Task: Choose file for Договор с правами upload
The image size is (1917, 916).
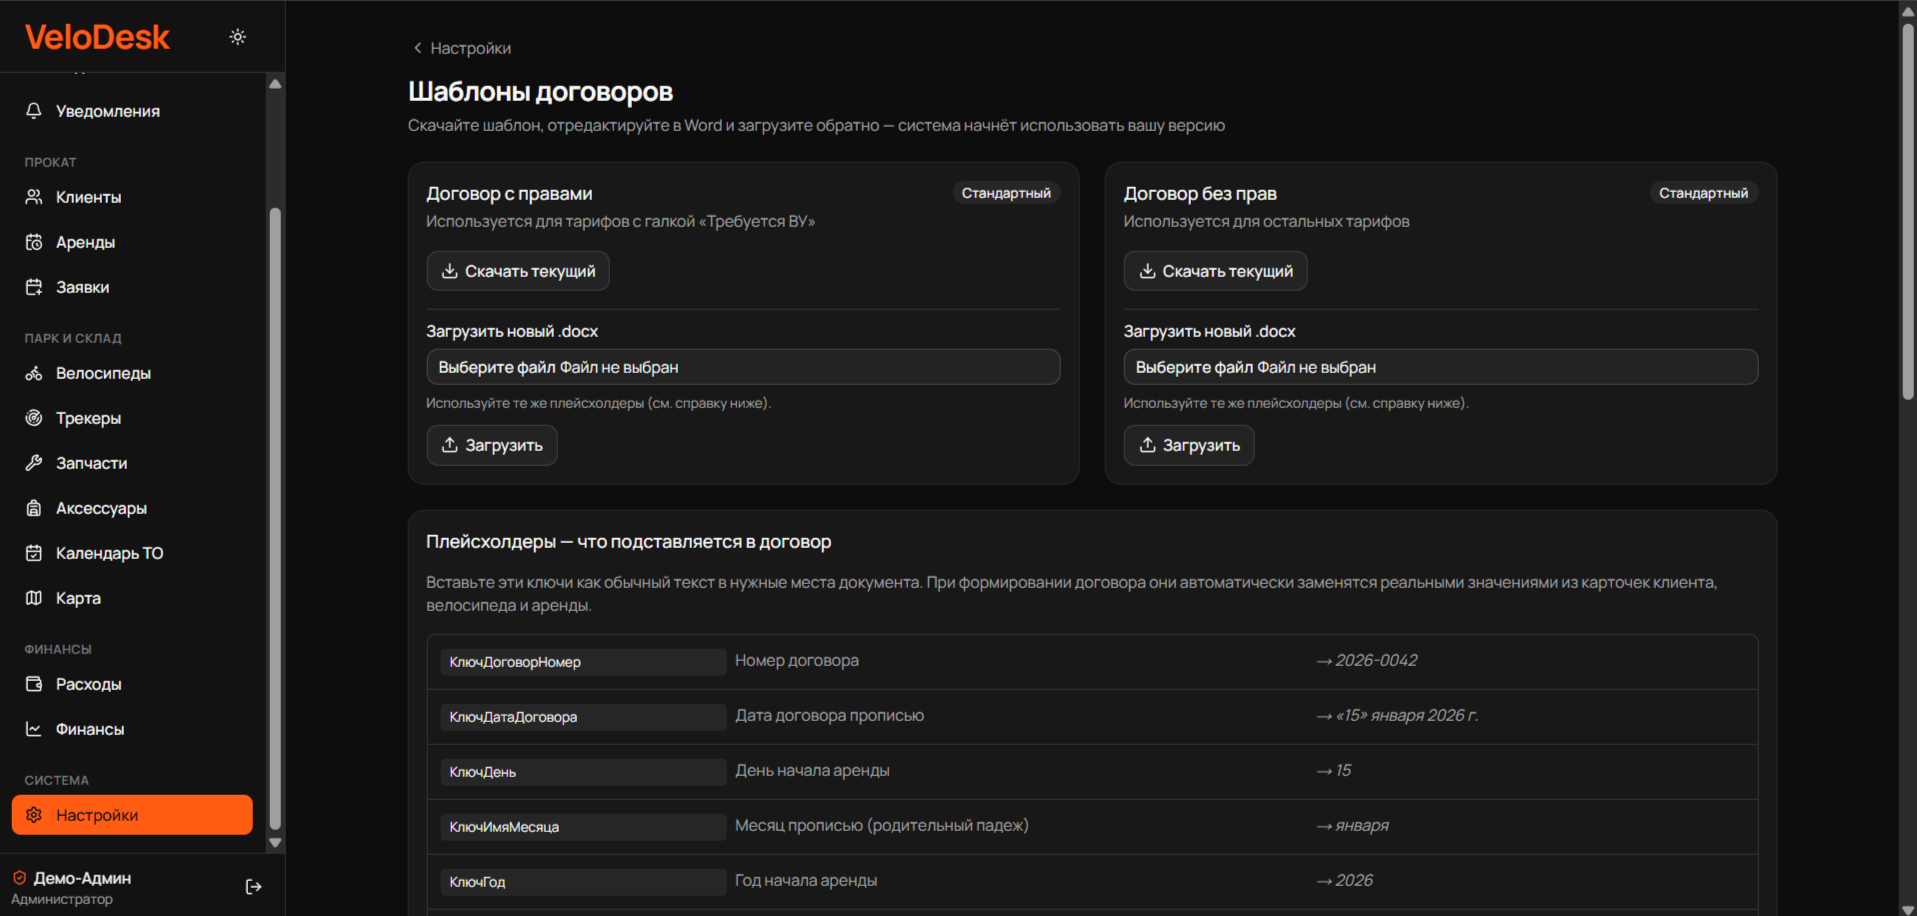Action: point(743,367)
